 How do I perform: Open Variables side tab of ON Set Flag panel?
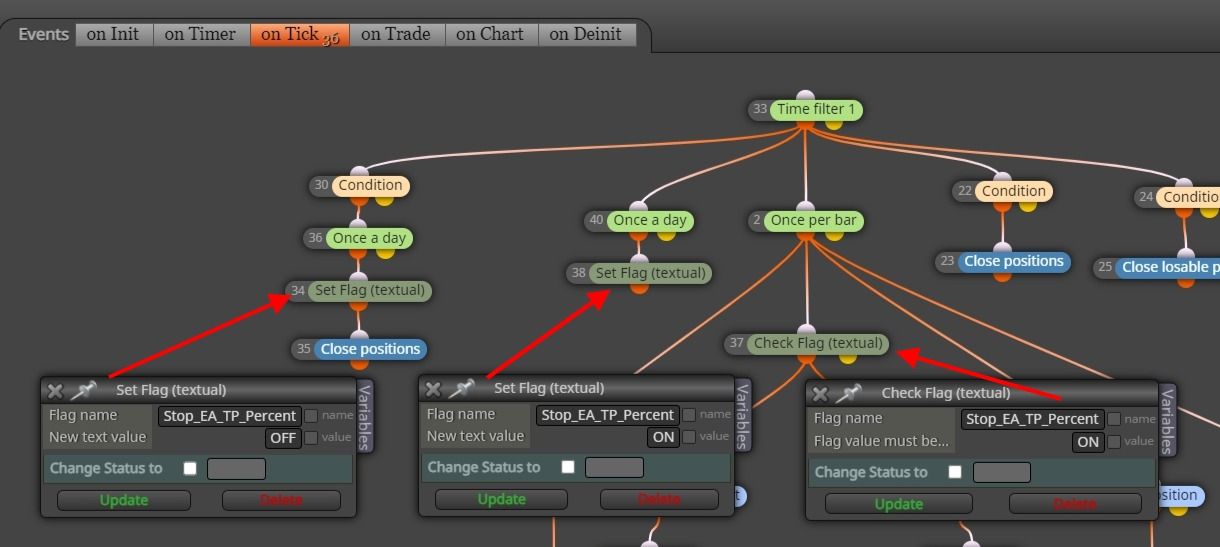742,414
